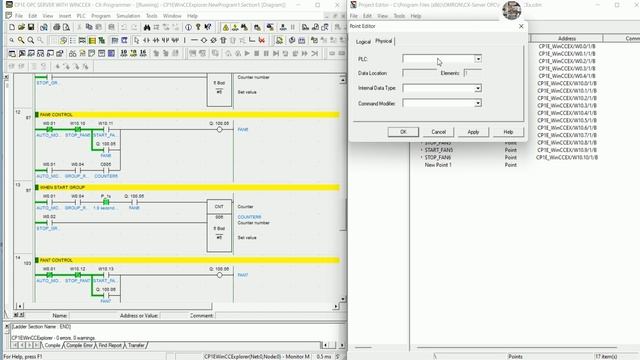Click the Elements input field

pyautogui.click(x=473, y=73)
